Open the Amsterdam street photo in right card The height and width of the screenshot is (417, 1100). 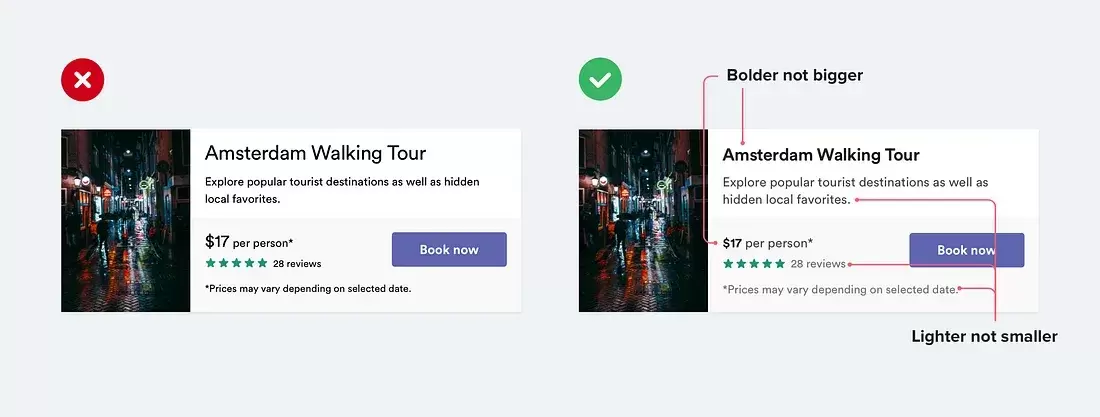(x=643, y=220)
